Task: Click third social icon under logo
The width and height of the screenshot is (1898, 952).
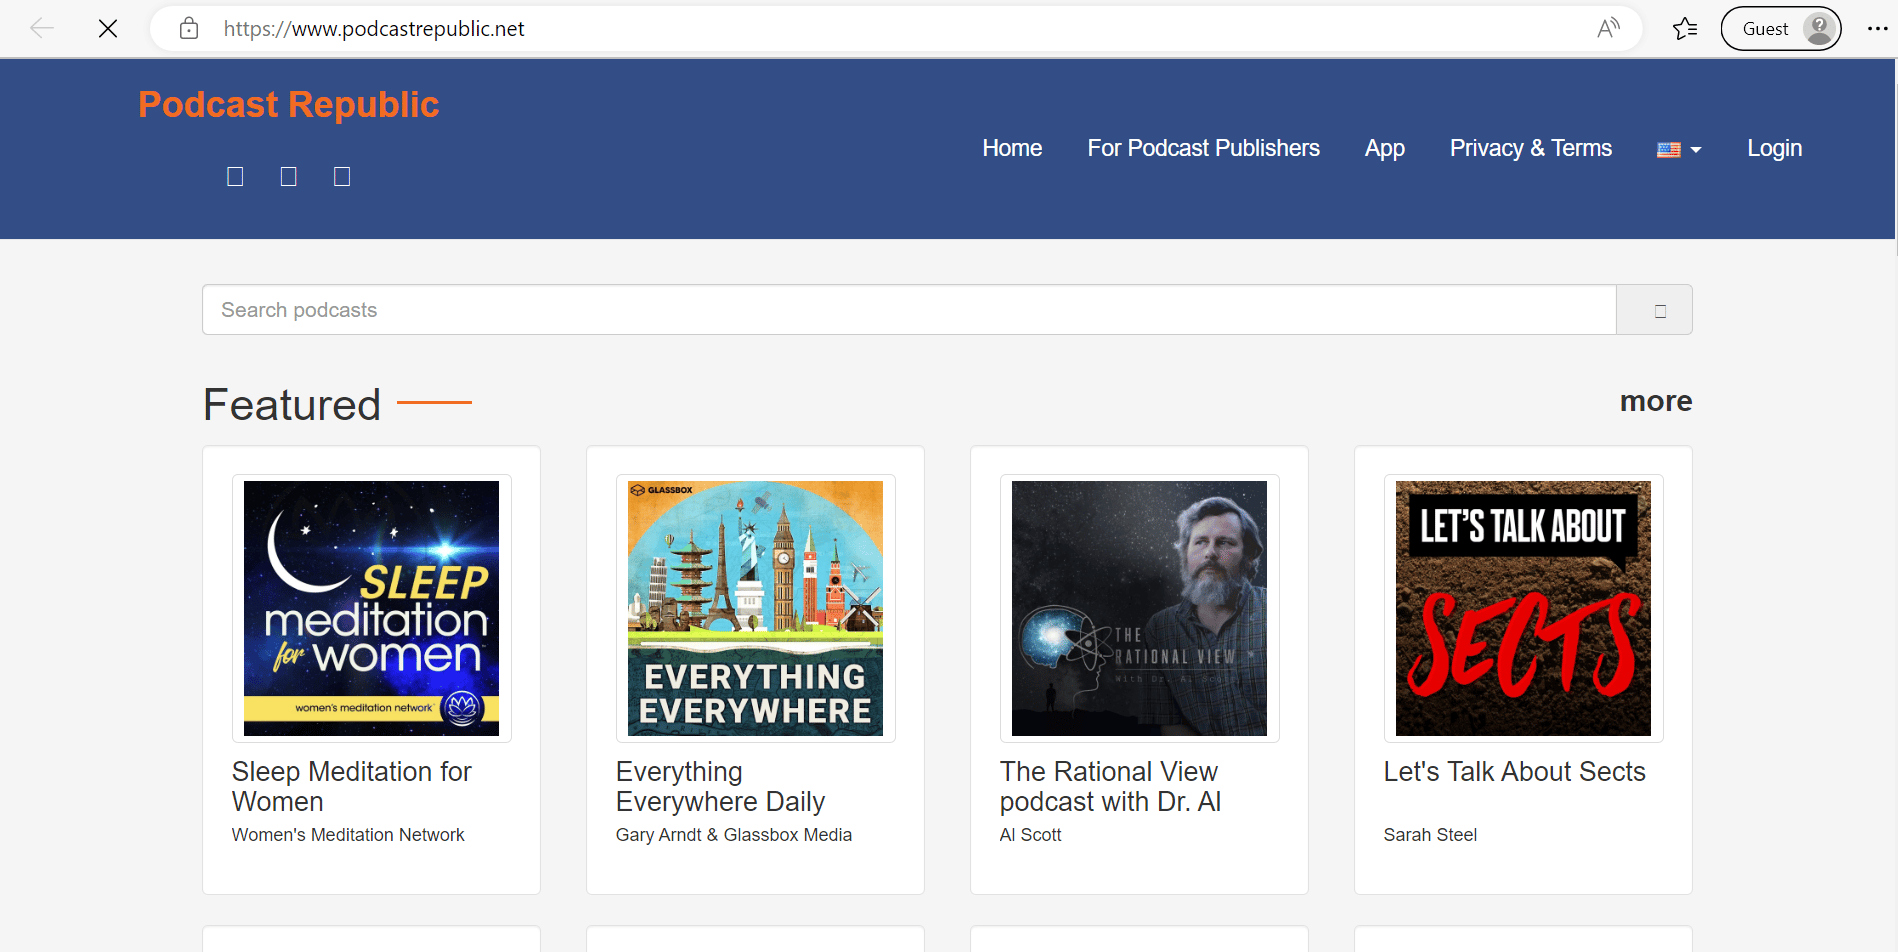Action: 342,177
